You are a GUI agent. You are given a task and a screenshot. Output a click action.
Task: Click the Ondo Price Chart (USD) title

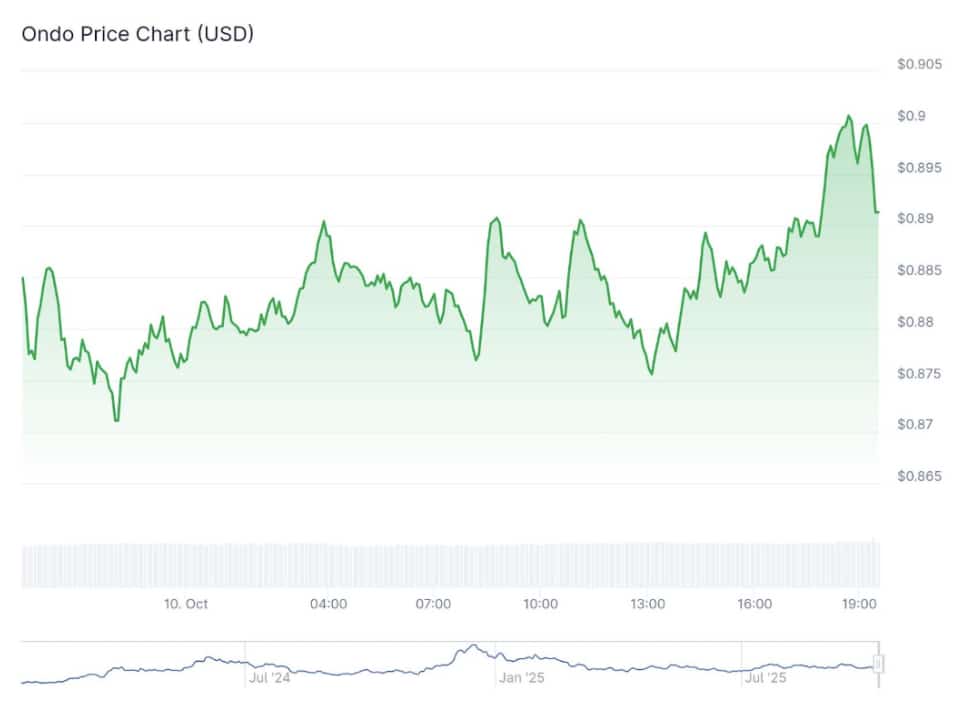138,34
